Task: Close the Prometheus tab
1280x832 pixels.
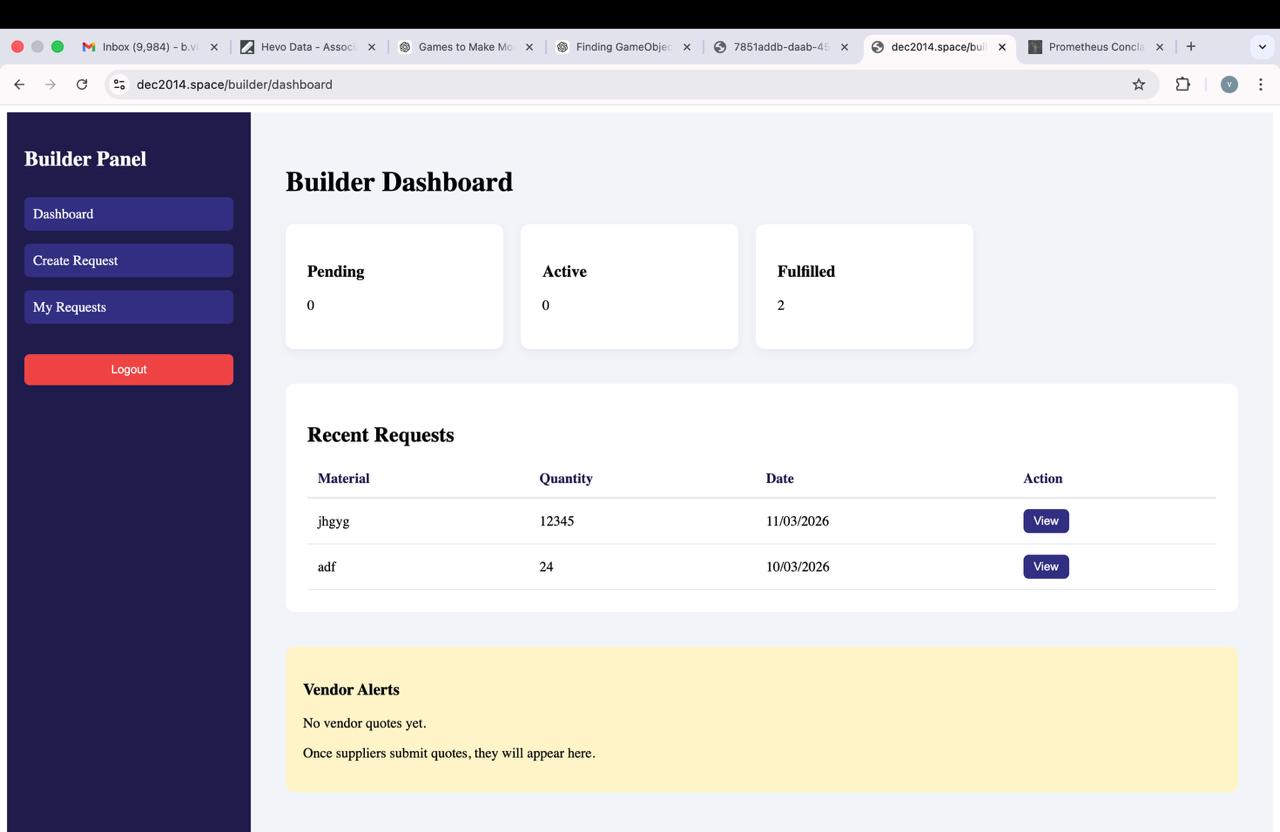Action: 1159,47
